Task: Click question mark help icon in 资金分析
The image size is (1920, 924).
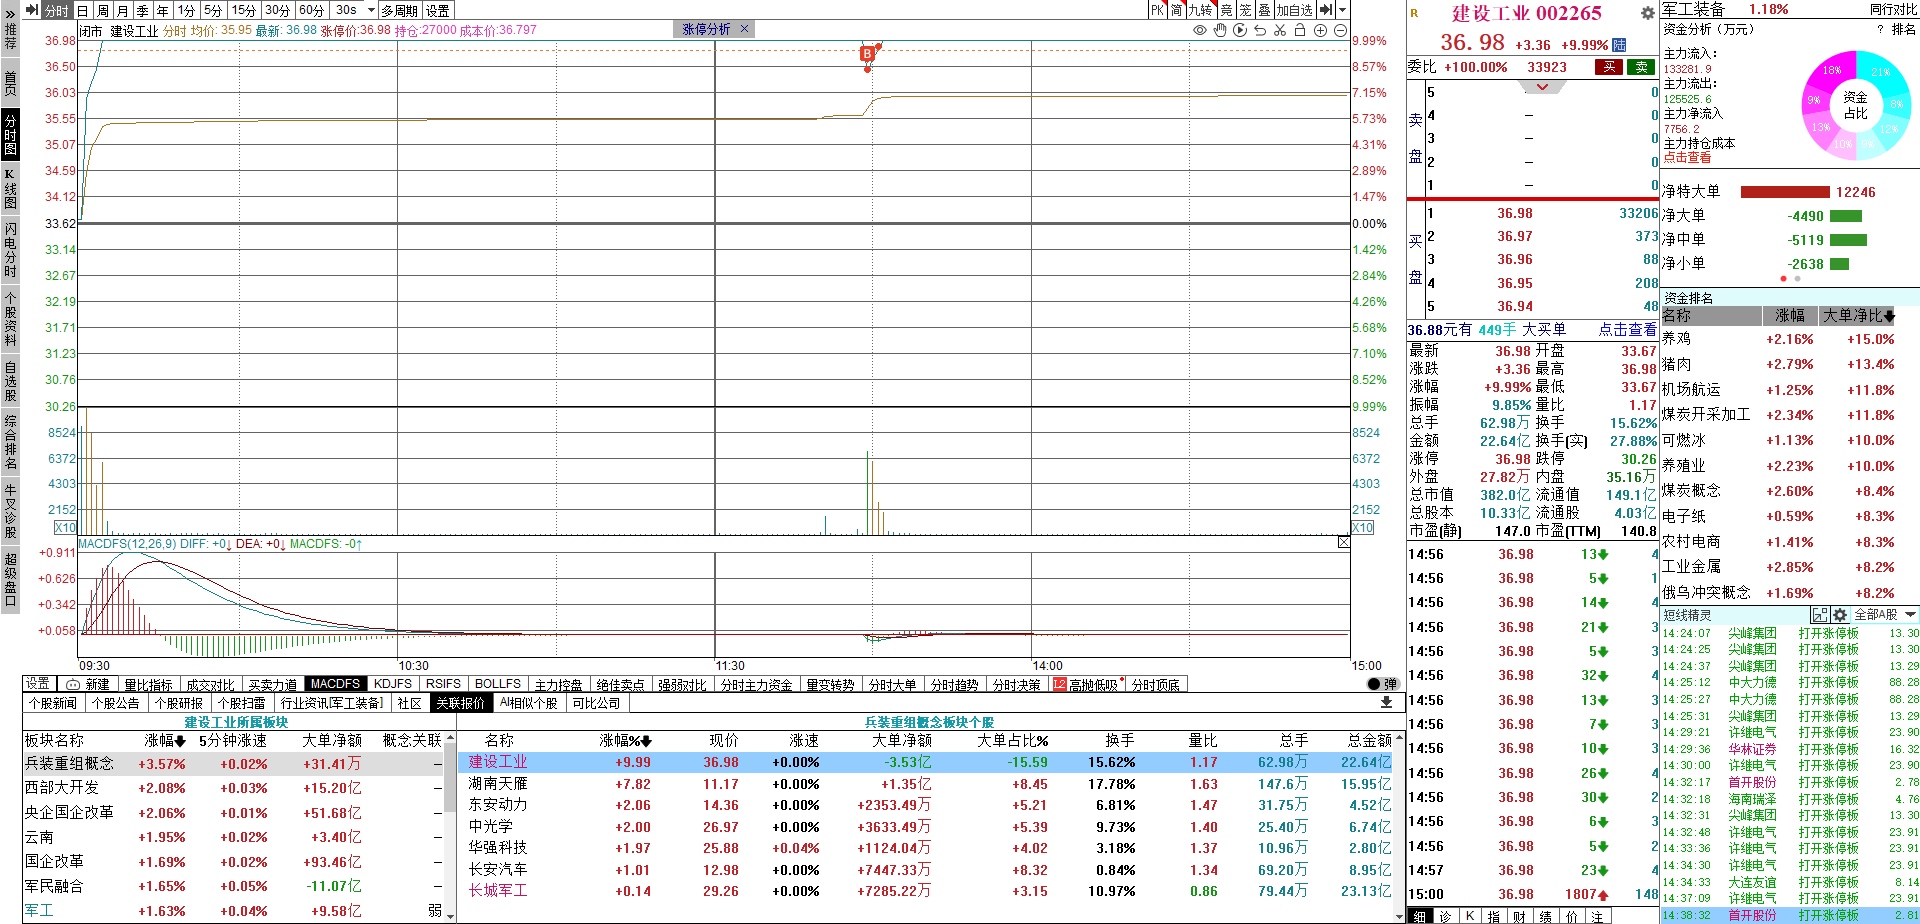Action: 1880,29
